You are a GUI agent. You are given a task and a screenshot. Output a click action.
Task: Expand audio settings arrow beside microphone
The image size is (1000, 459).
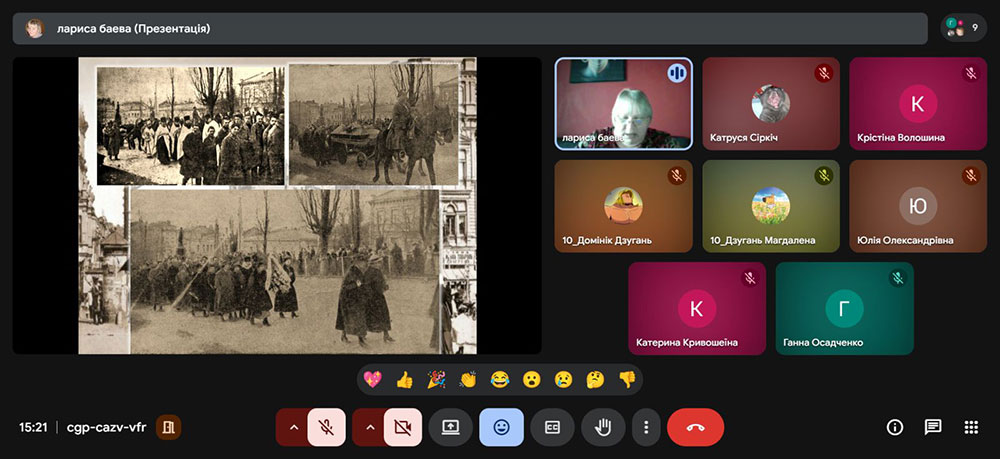pos(293,427)
